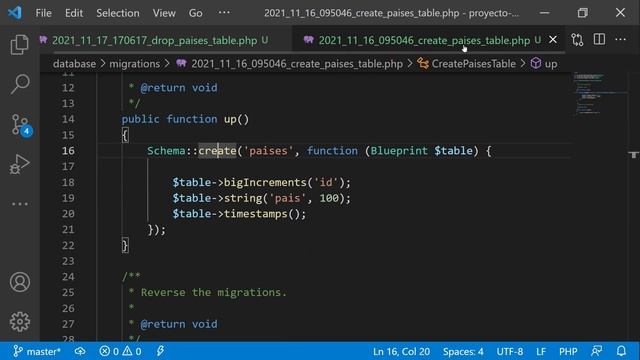This screenshot has height=360, width=640.
Task: Open Source Control with 4 changes
Action: pyautogui.click(x=20, y=124)
